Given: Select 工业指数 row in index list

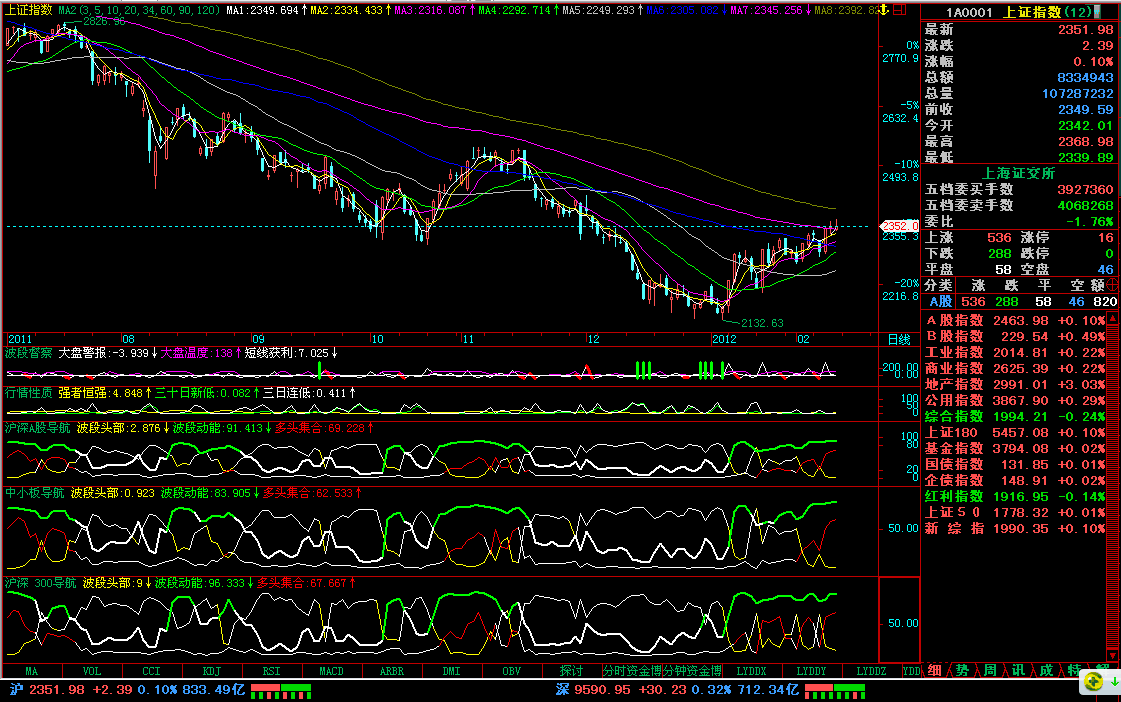Looking at the screenshot, I should coord(1015,352).
